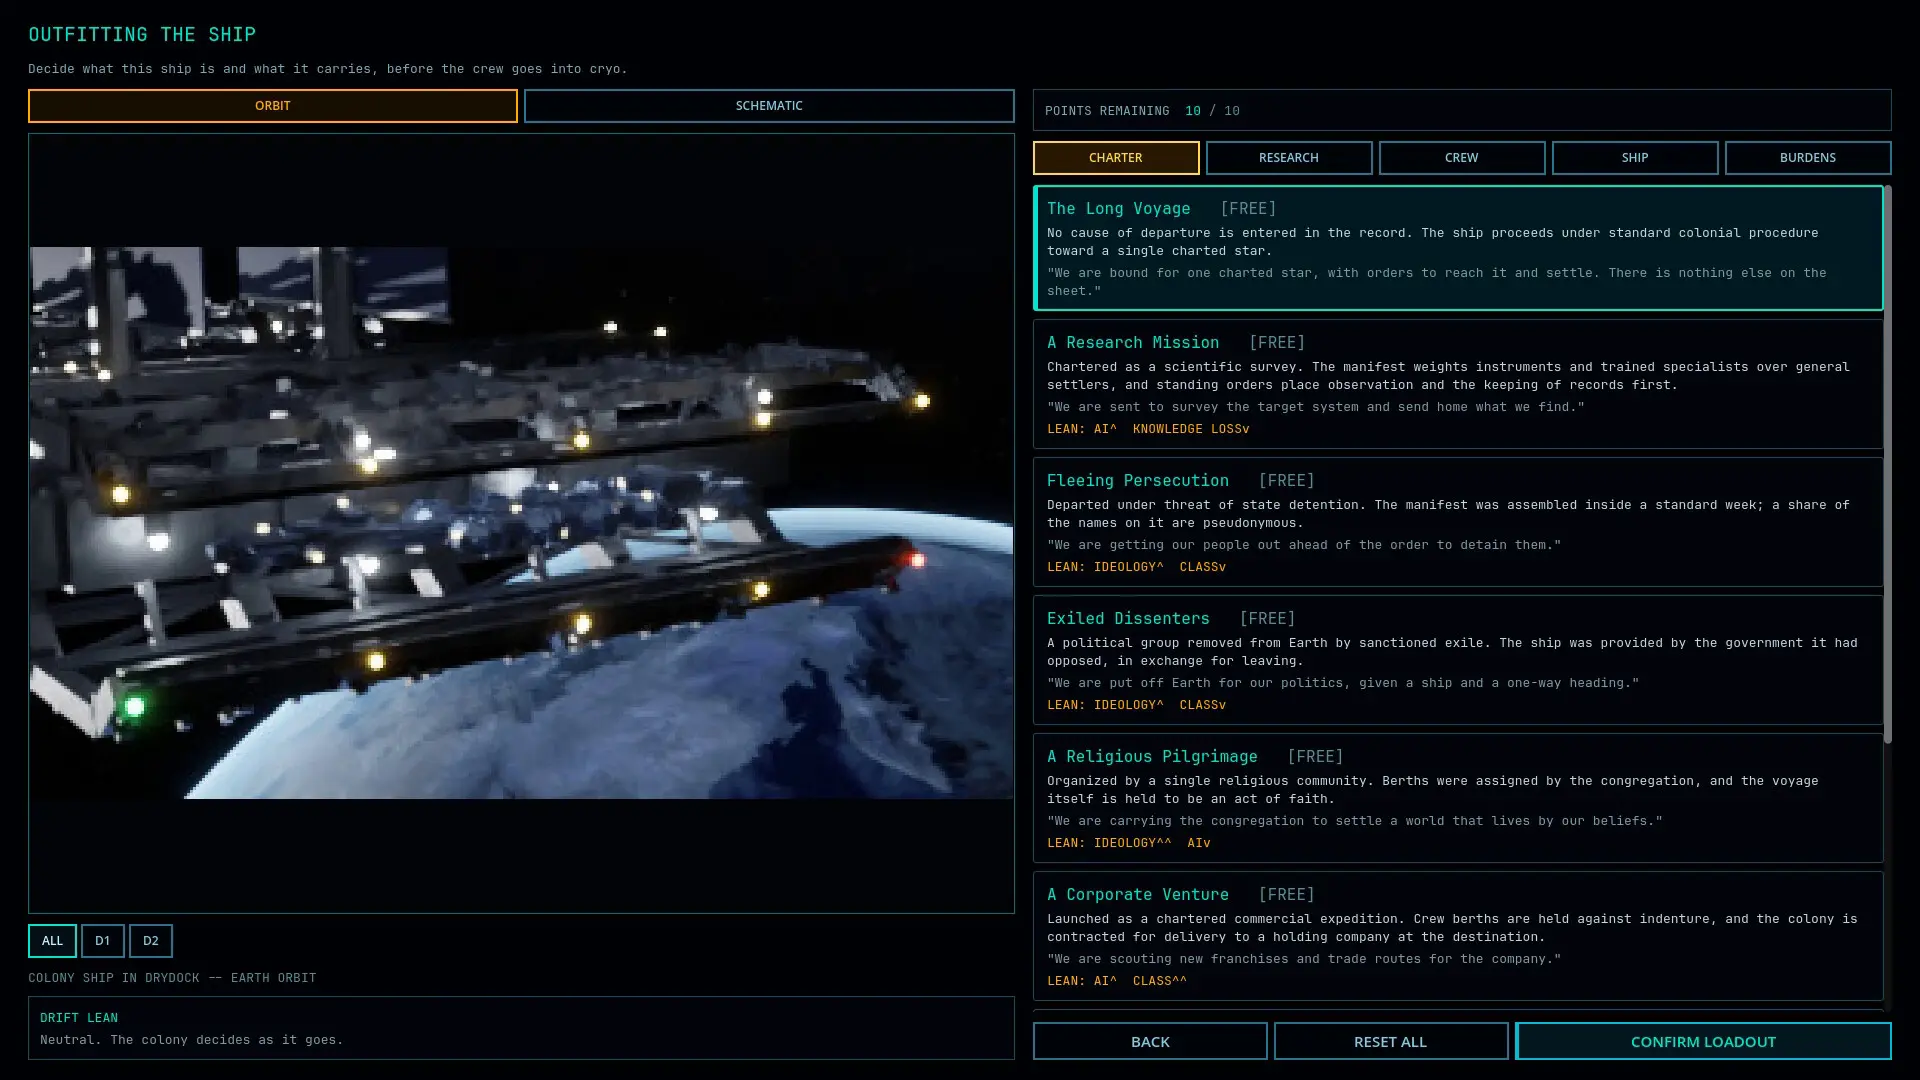Select The Long Voyage charter card
This screenshot has height=1080, width=1920.
(x=1458, y=248)
